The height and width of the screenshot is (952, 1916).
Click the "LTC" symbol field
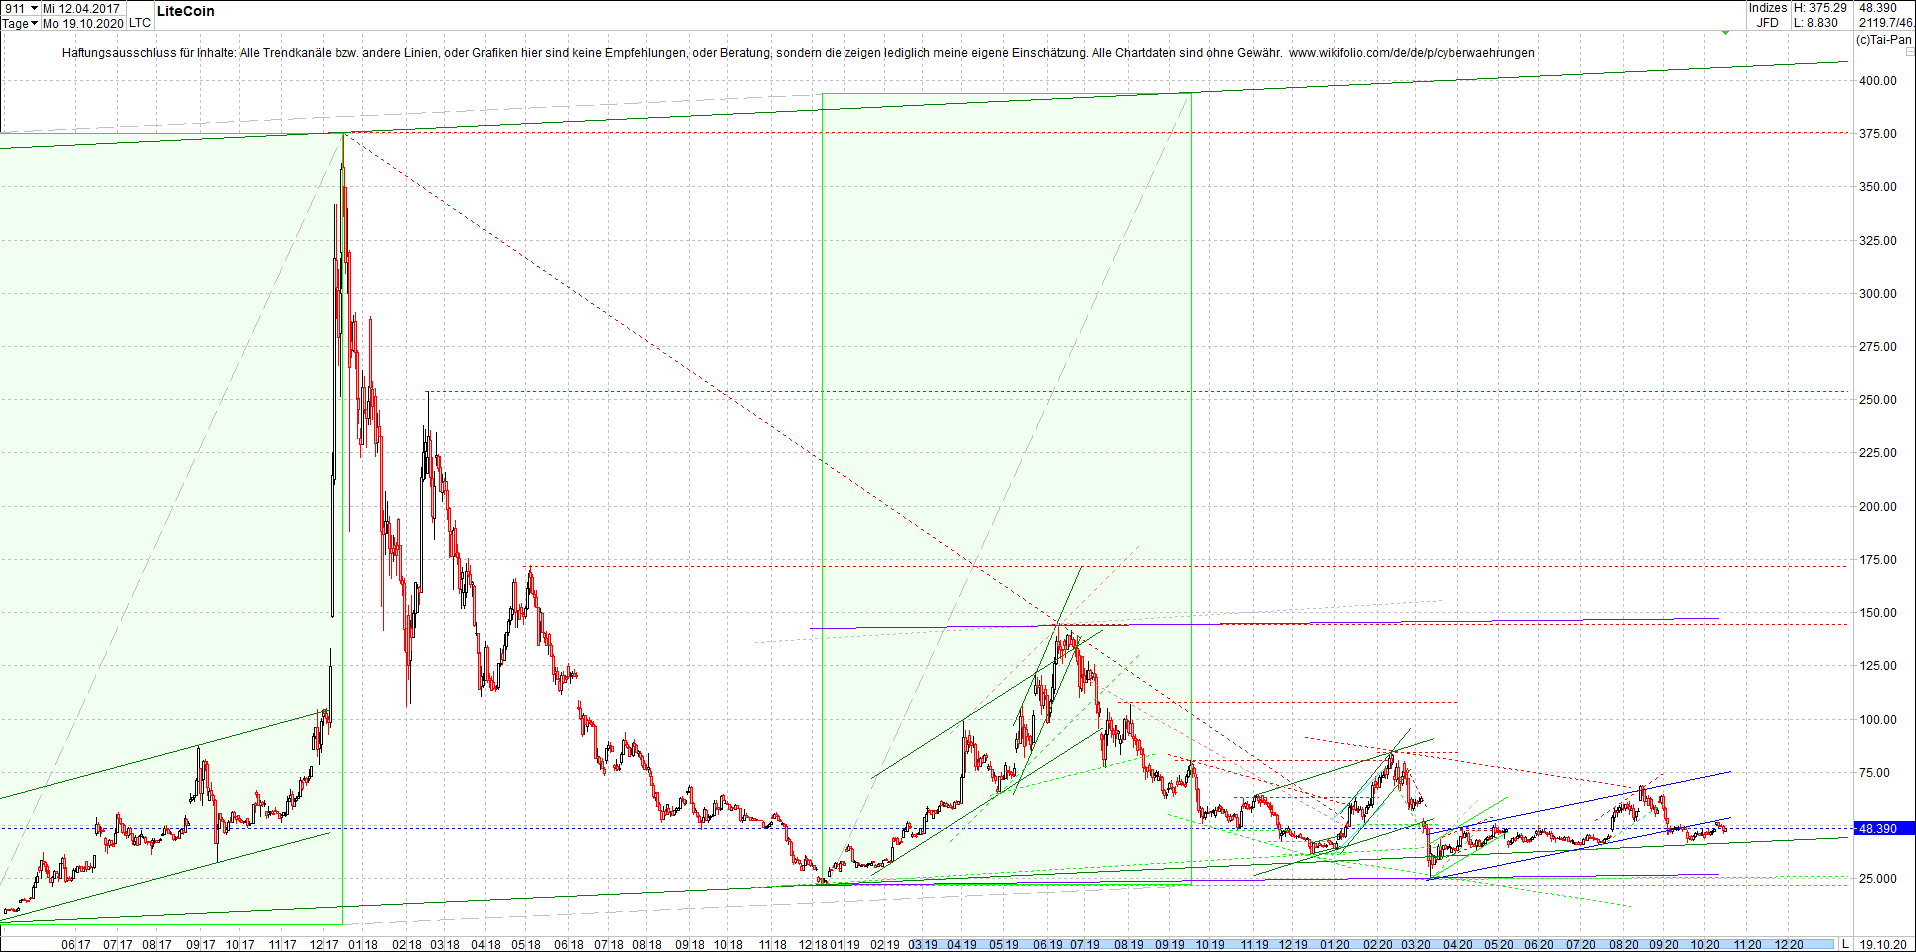140,22
